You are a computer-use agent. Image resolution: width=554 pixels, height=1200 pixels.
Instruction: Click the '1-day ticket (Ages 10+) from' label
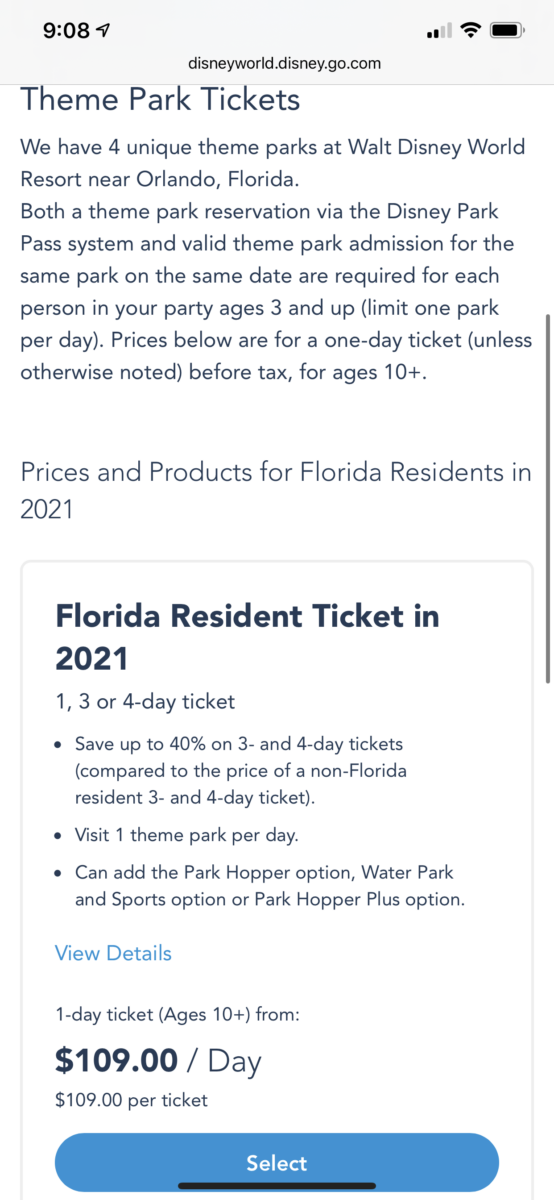177,1015
